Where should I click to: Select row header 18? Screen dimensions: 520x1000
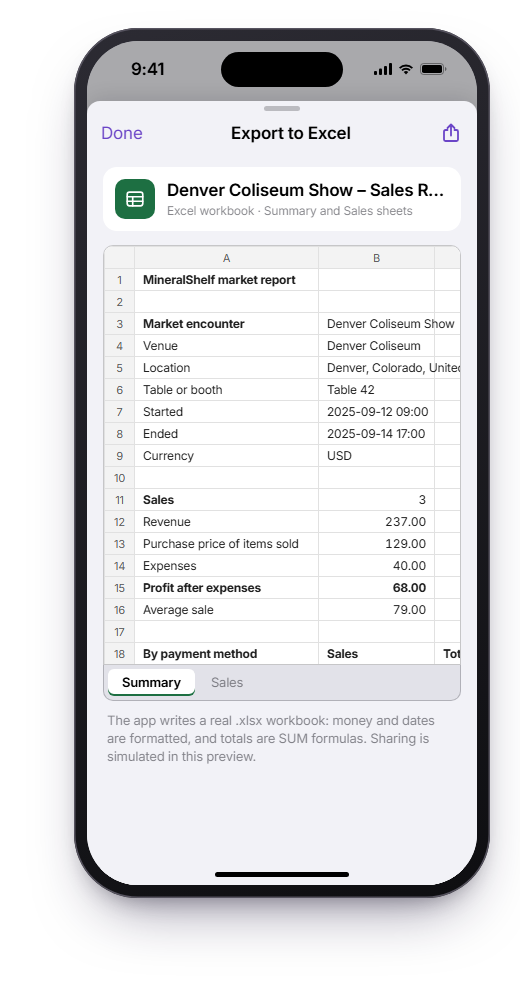point(119,654)
